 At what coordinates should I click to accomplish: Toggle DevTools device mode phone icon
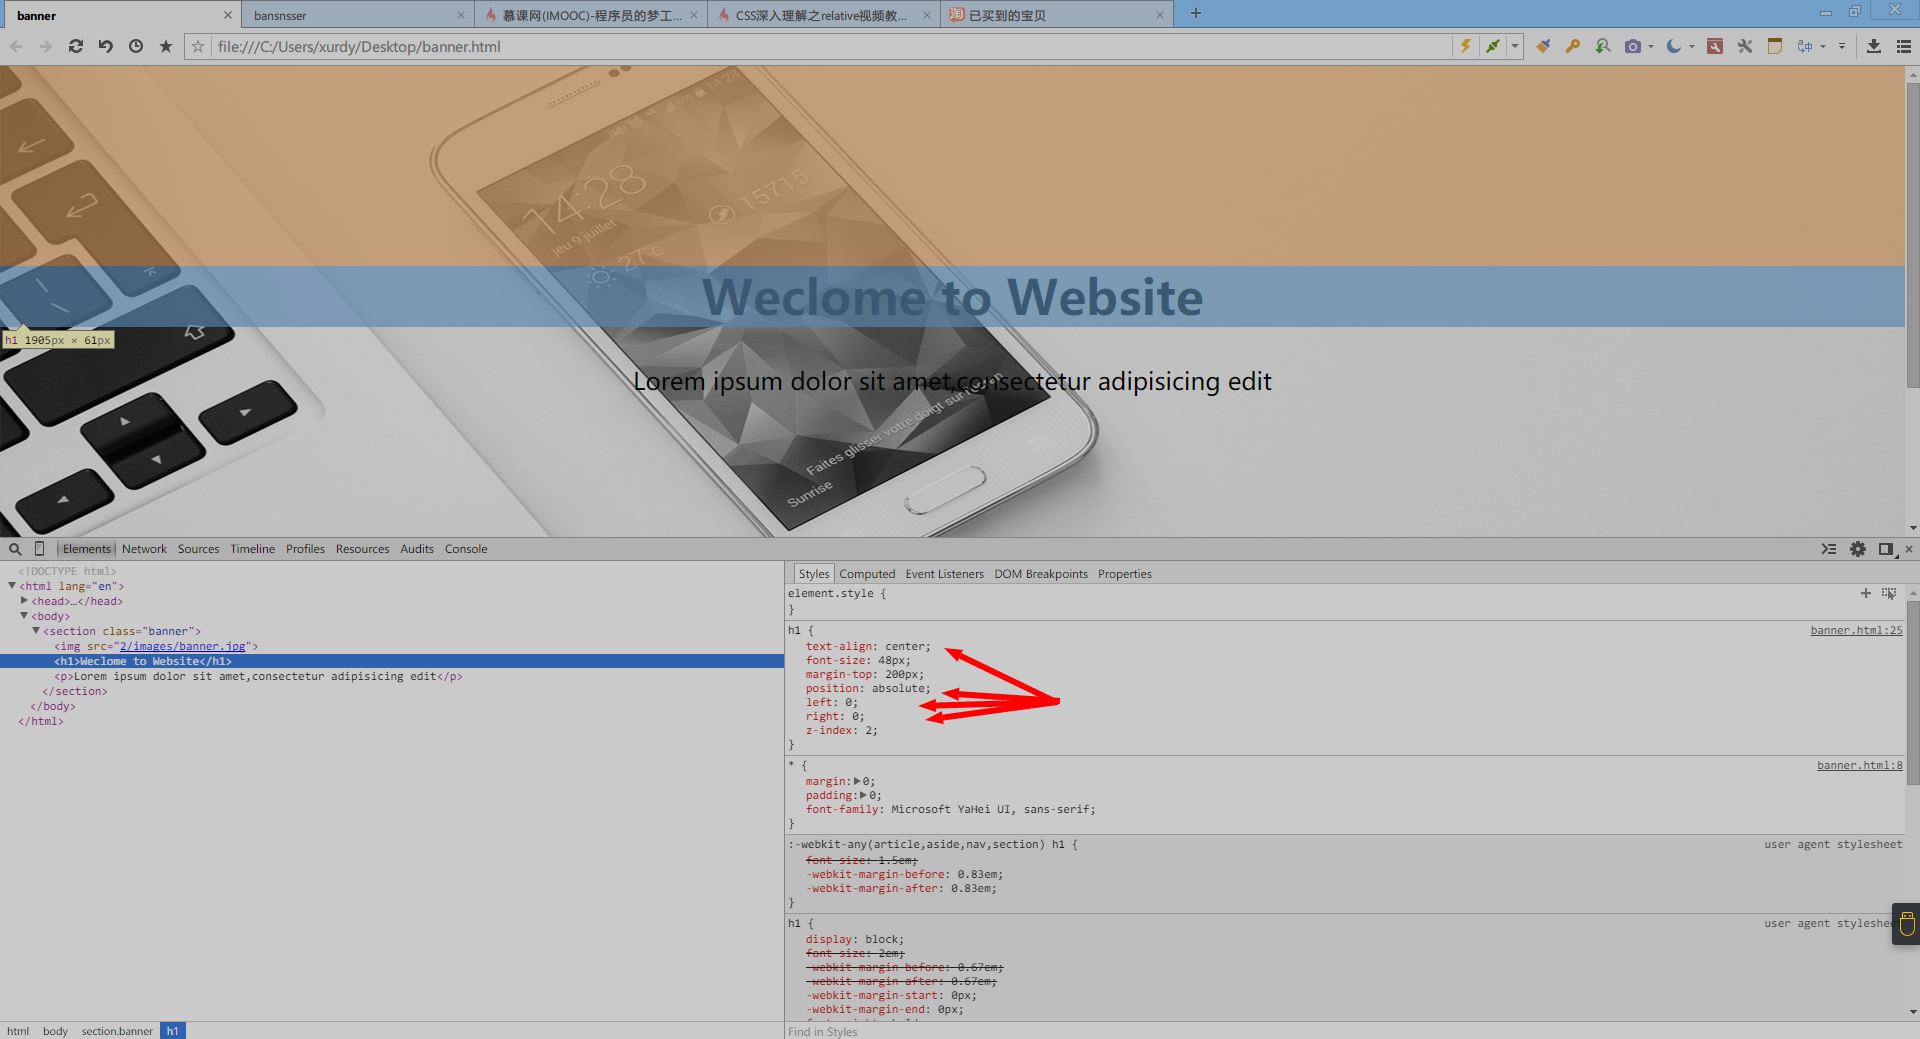[40, 549]
